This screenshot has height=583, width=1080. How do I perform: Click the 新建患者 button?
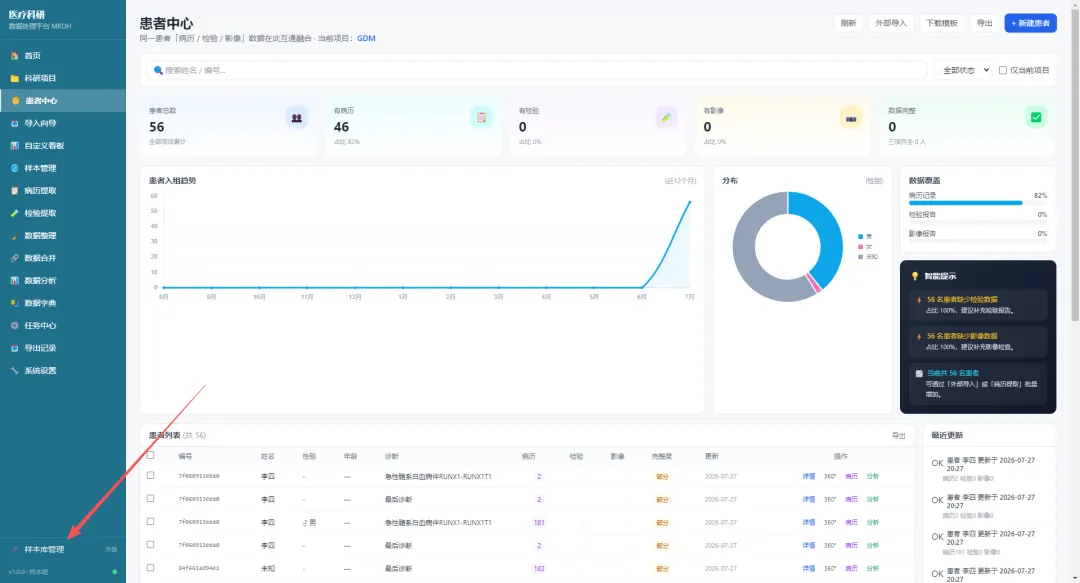(x=1030, y=23)
